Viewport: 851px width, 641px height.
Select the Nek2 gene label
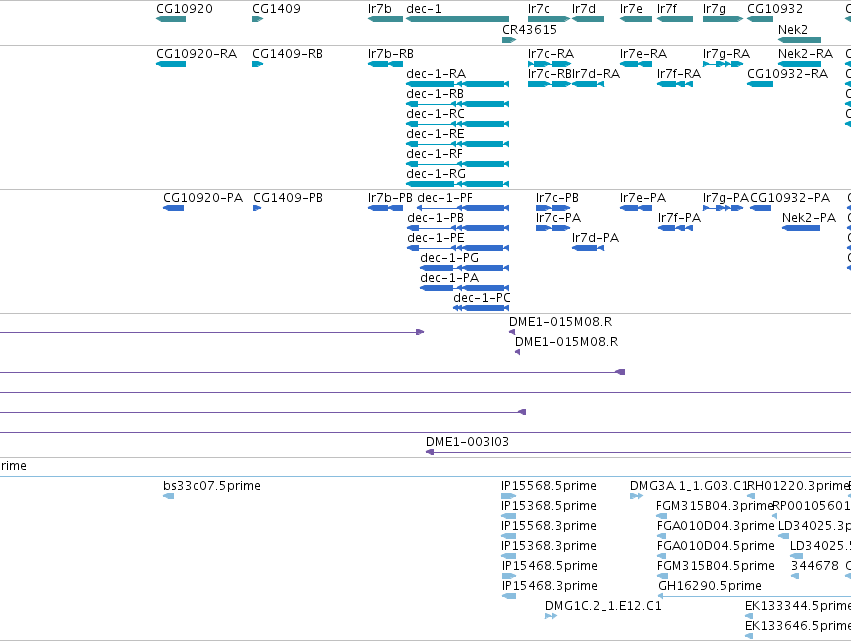click(x=792, y=29)
